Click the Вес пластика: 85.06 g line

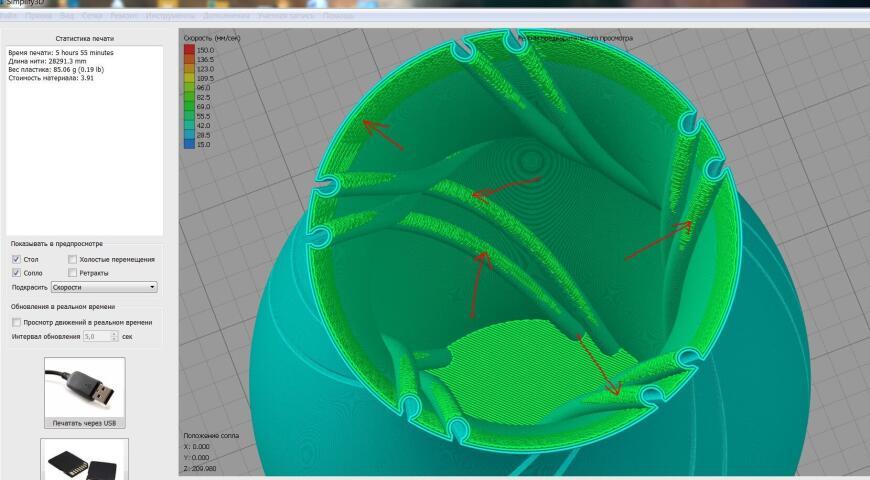56,69
